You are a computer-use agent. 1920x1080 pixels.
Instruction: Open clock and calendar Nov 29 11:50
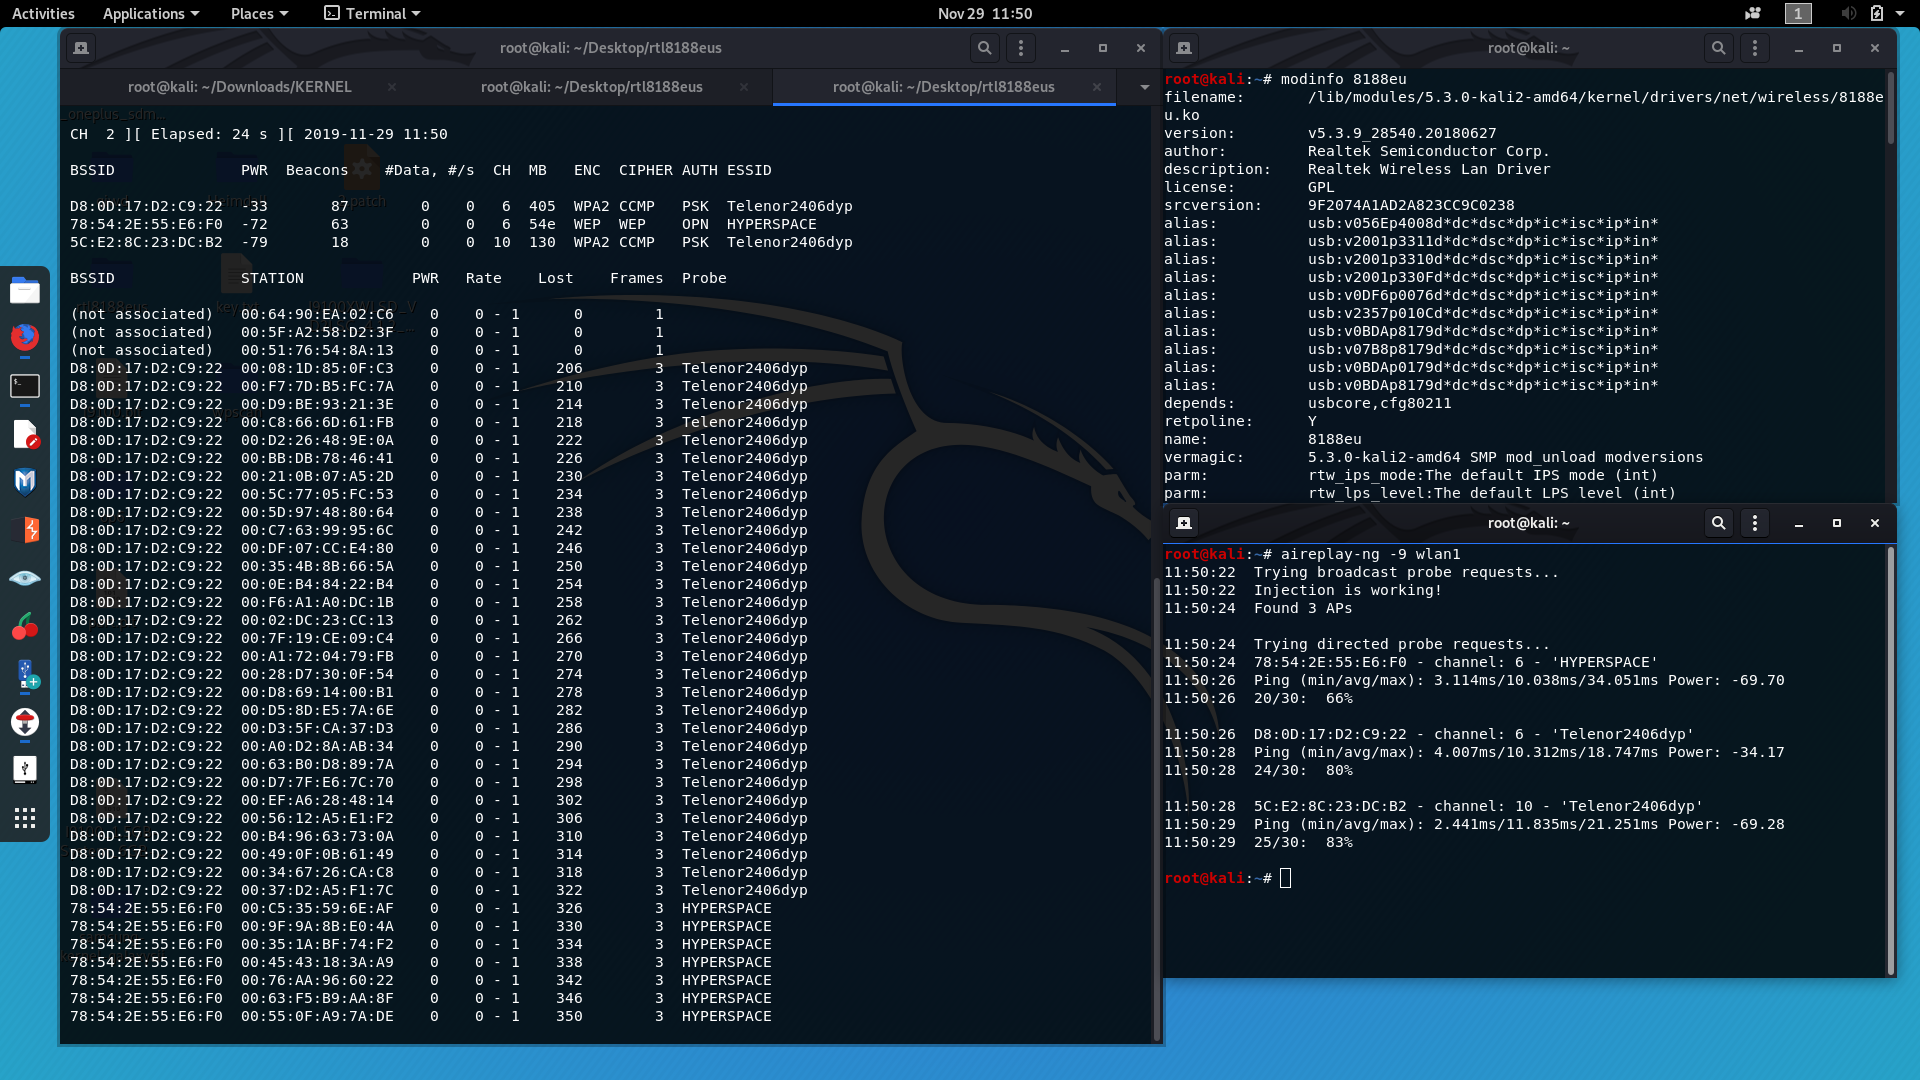(x=984, y=13)
